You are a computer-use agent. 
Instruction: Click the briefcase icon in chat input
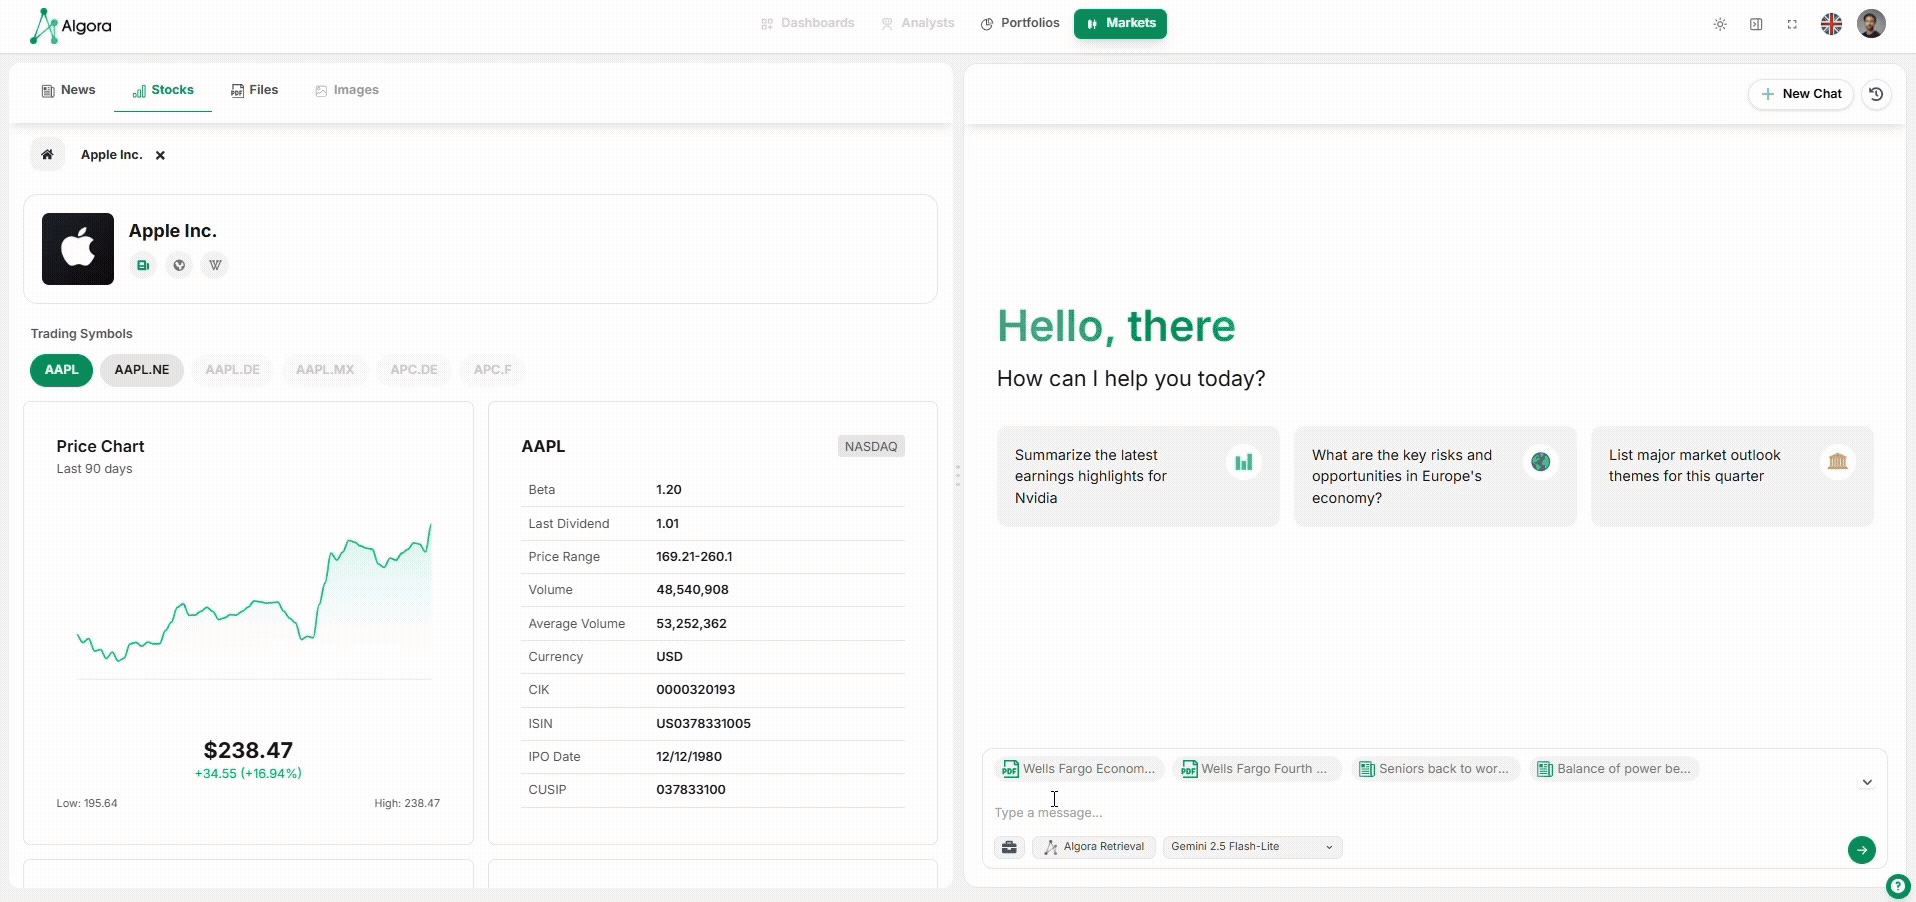[x=1009, y=847]
